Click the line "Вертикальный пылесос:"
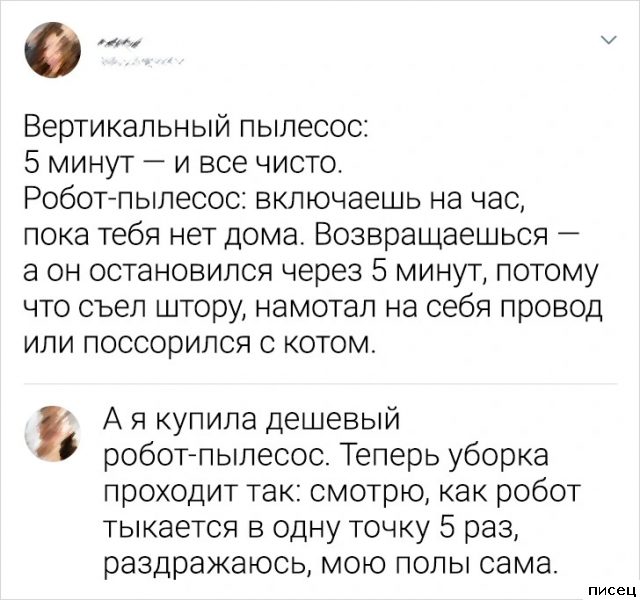640x600 pixels. 197,128
